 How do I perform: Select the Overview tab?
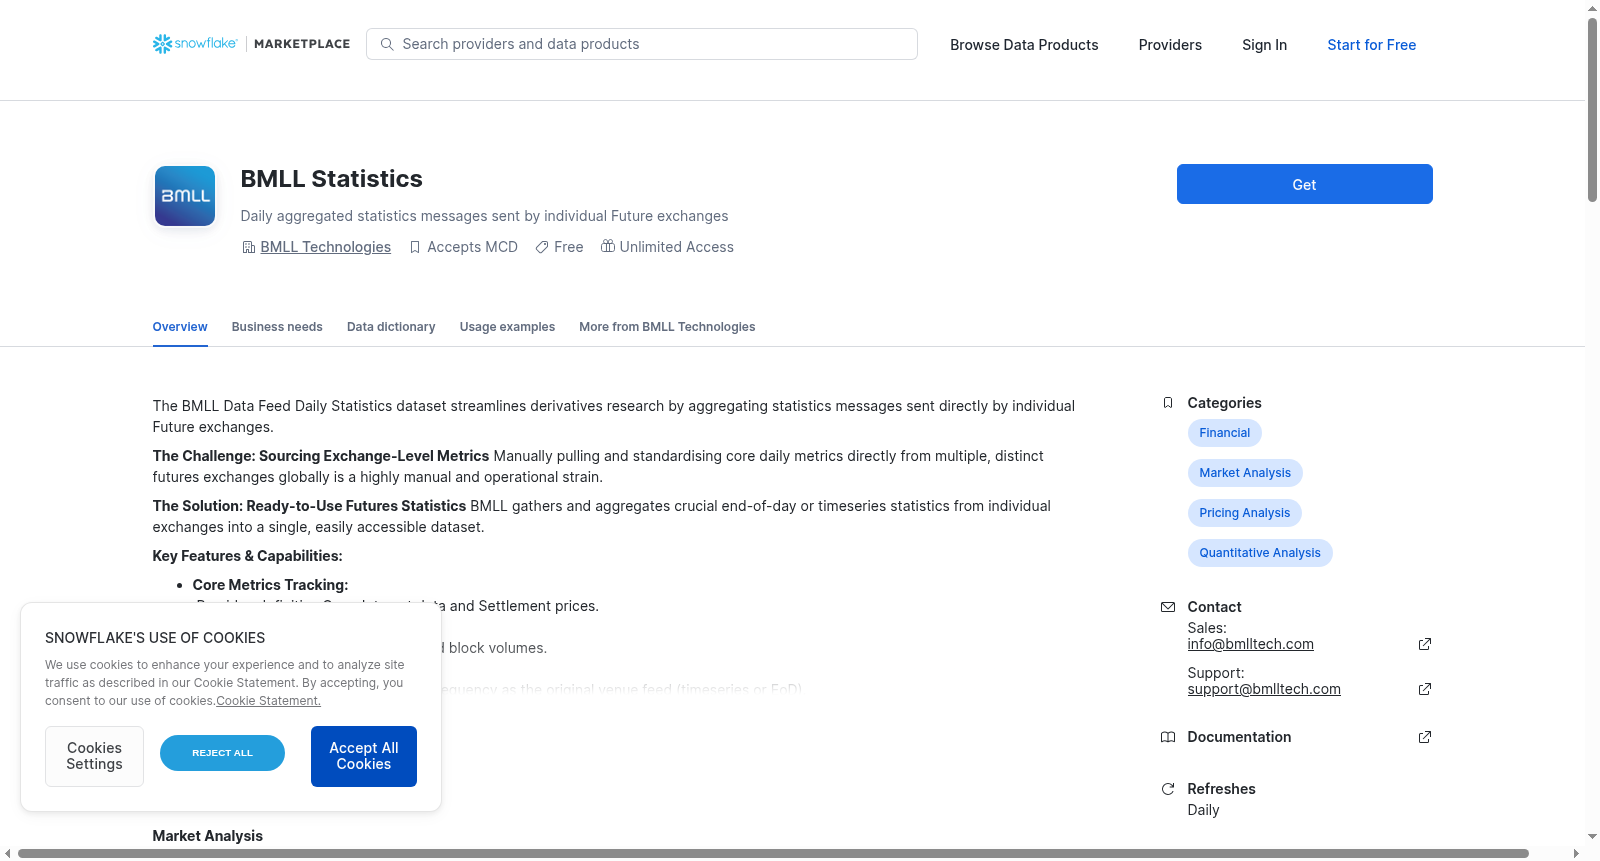(180, 327)
